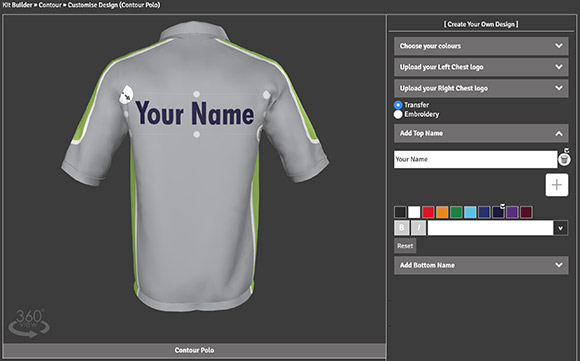Click Create Your Own Design header
This screenshot has width=580, height=361.
pos(481,24)
